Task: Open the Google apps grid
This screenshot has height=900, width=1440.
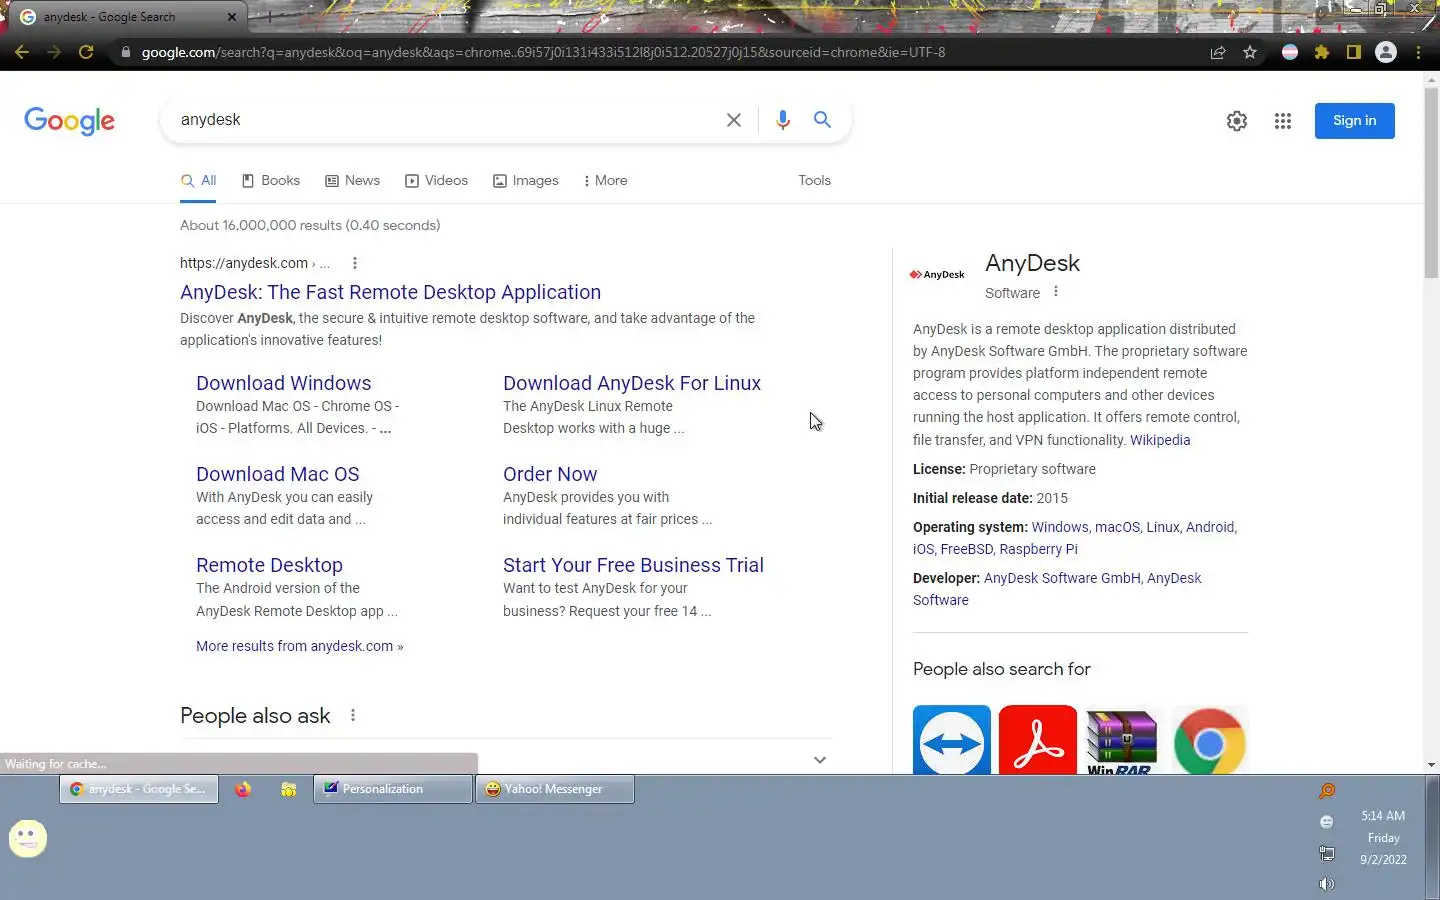Action: (x=1283, y=121)
